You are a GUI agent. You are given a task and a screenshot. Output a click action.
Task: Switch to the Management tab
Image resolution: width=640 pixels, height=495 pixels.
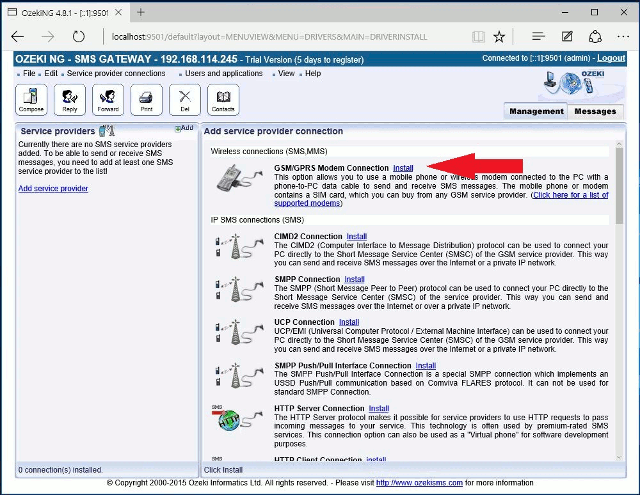pos(536,111)
